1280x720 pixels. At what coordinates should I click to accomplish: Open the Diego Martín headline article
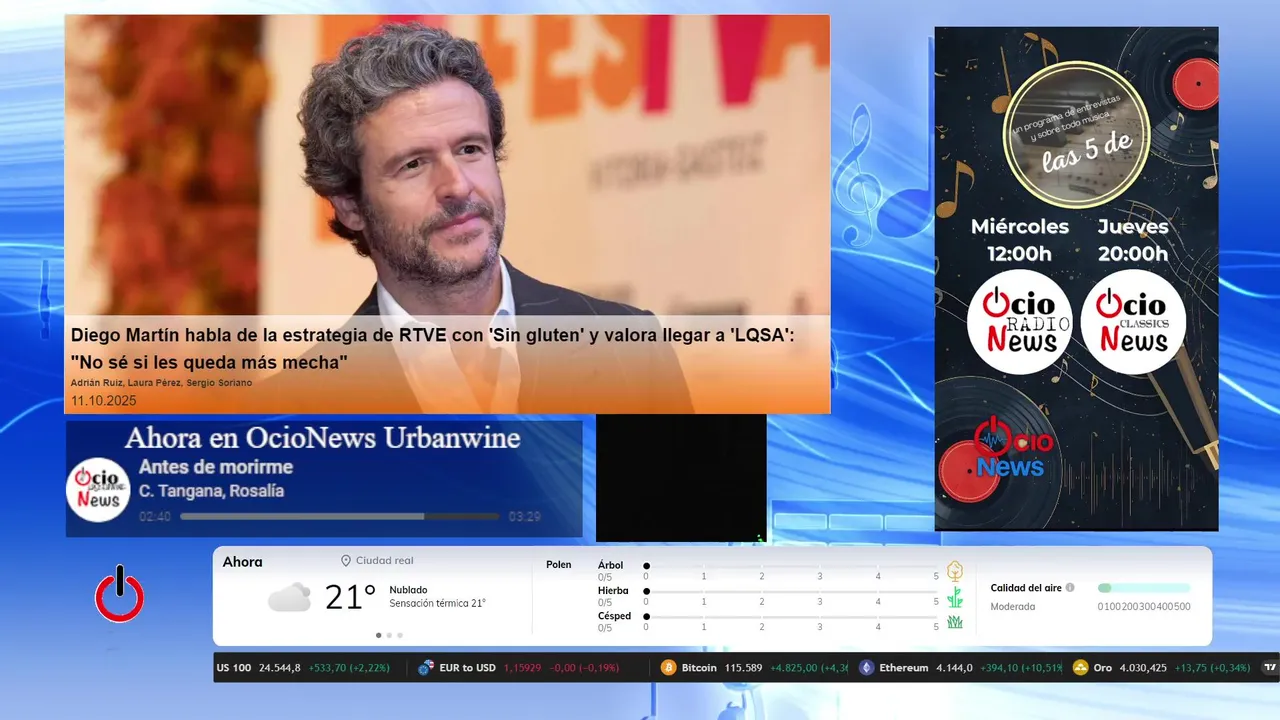coord(433,348)
